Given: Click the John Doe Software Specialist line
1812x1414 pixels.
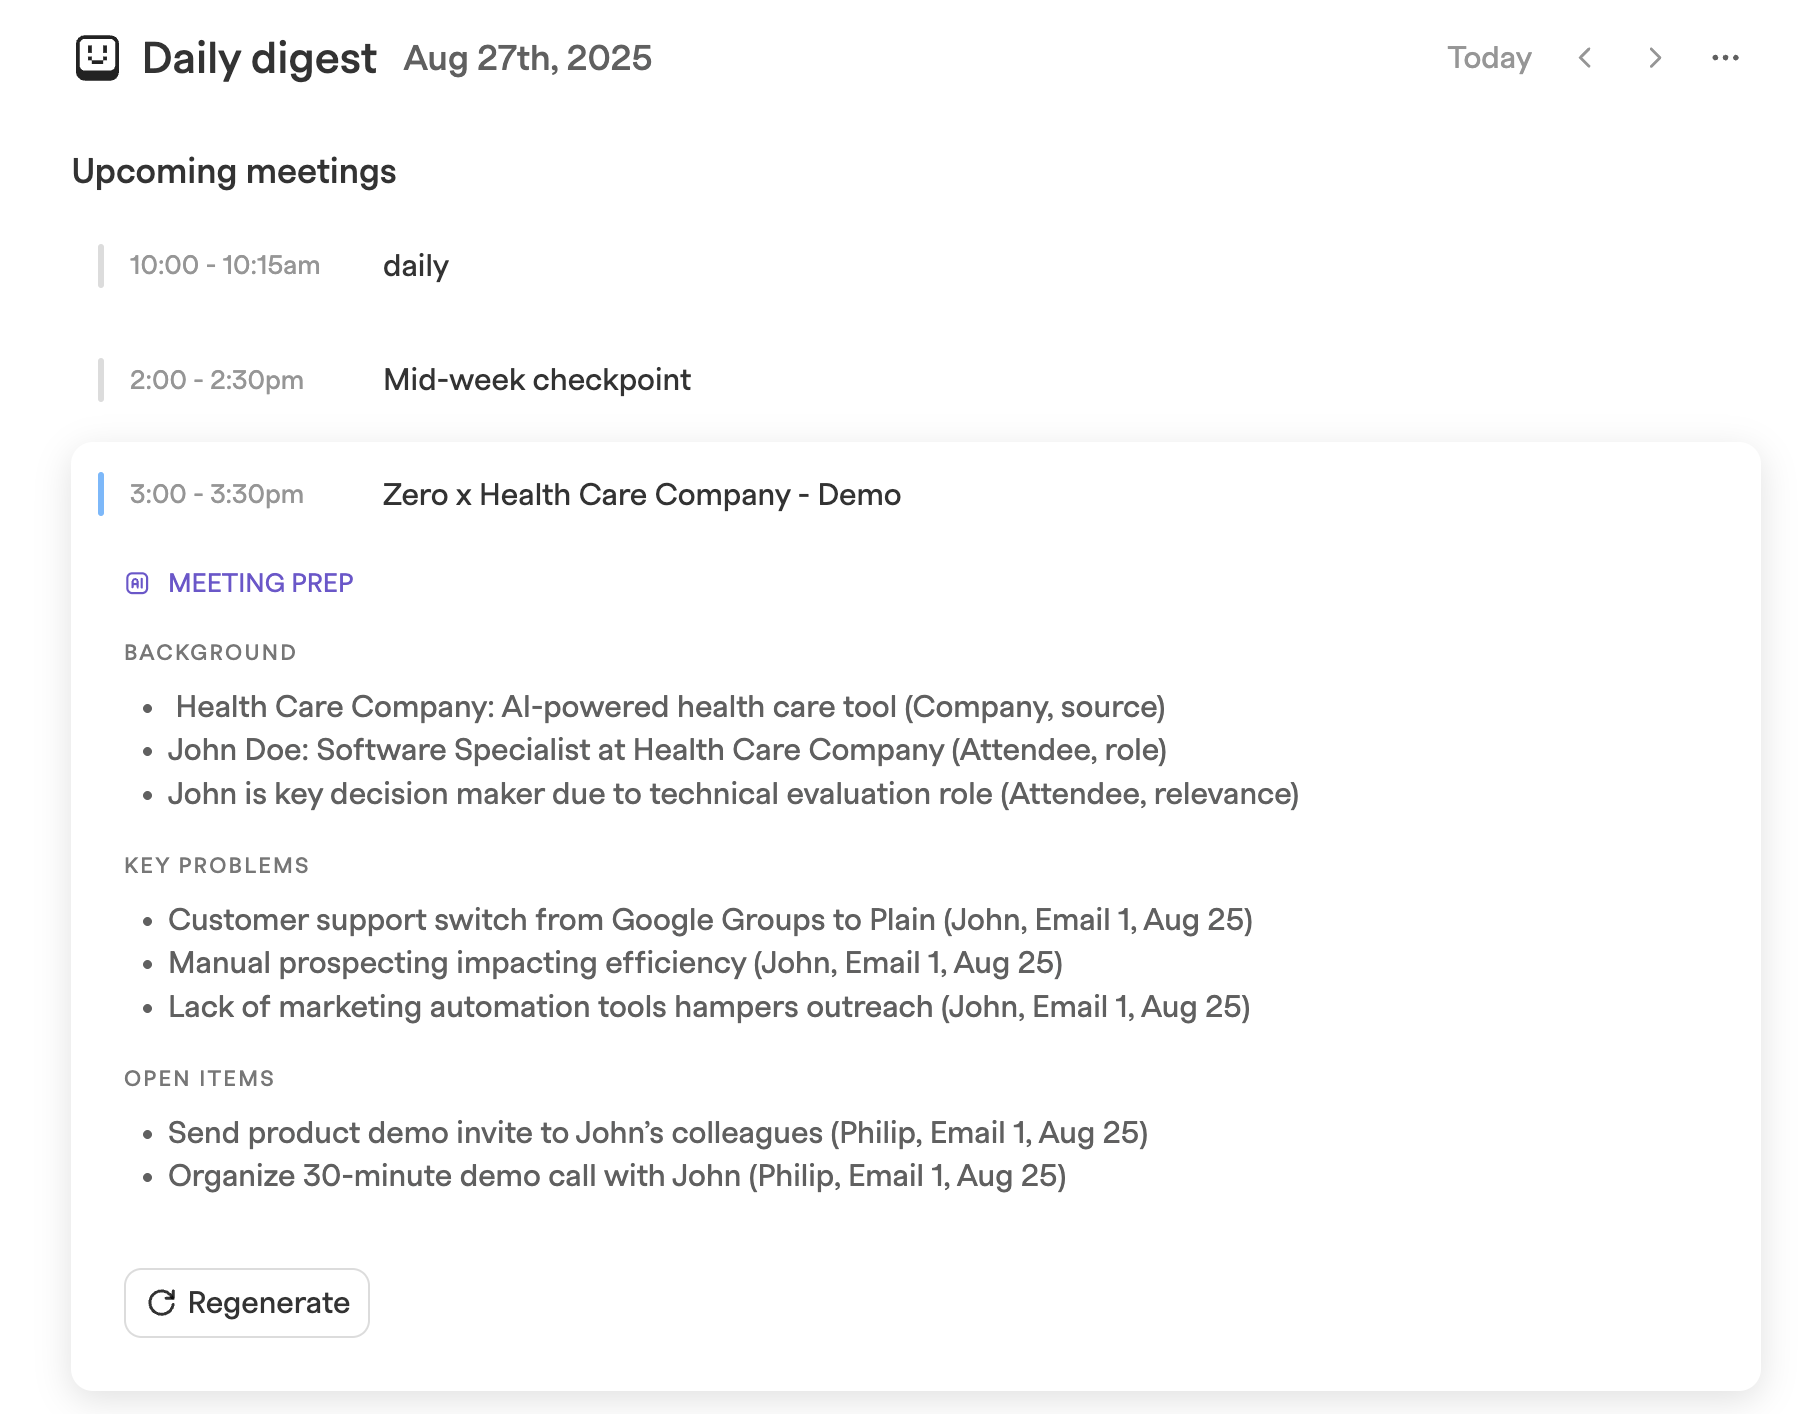Looking at the screenshot, I should click(667, 750).
